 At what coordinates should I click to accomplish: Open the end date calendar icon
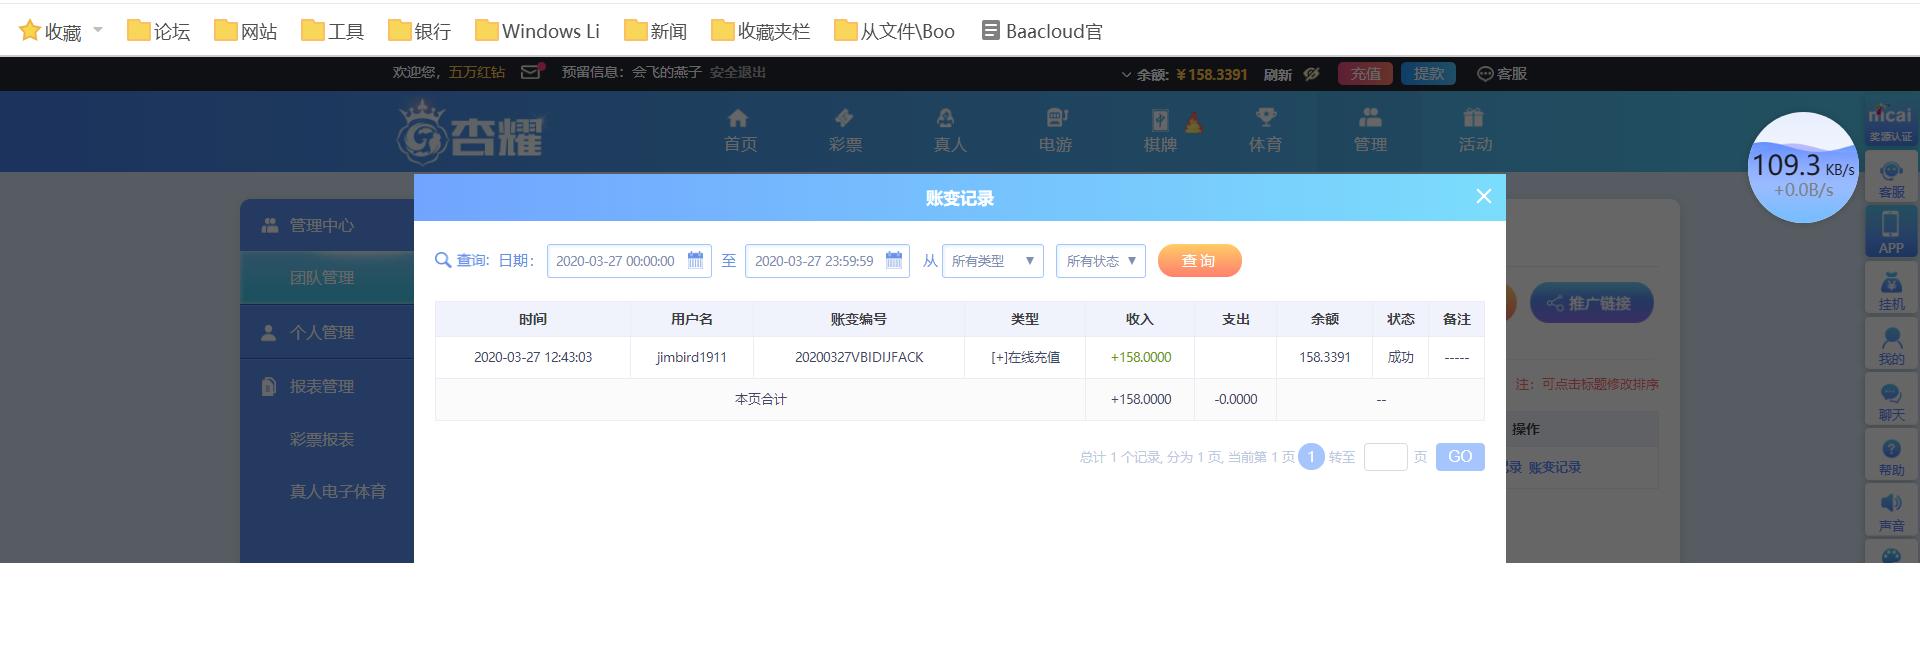[894, 260]
